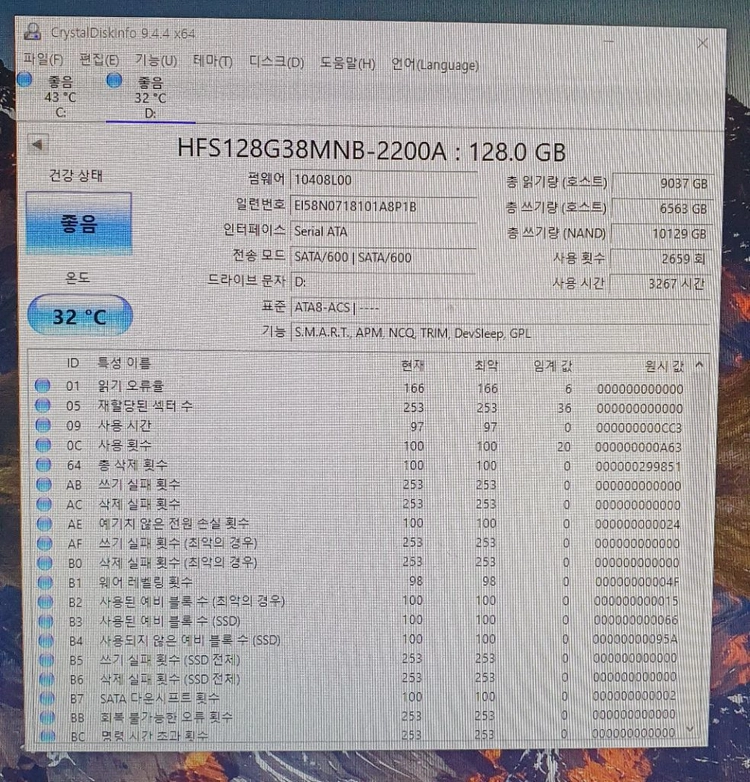This screenshot has height=782, width=750.
Task: Close the CrystalDiskInfo window
Action: [702, 43]
